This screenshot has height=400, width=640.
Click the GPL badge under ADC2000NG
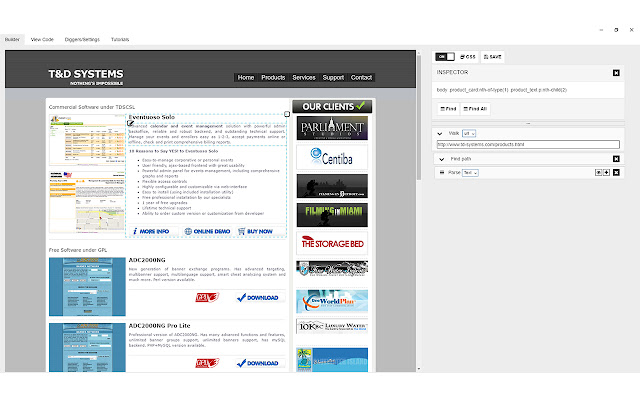coord(207,298)
